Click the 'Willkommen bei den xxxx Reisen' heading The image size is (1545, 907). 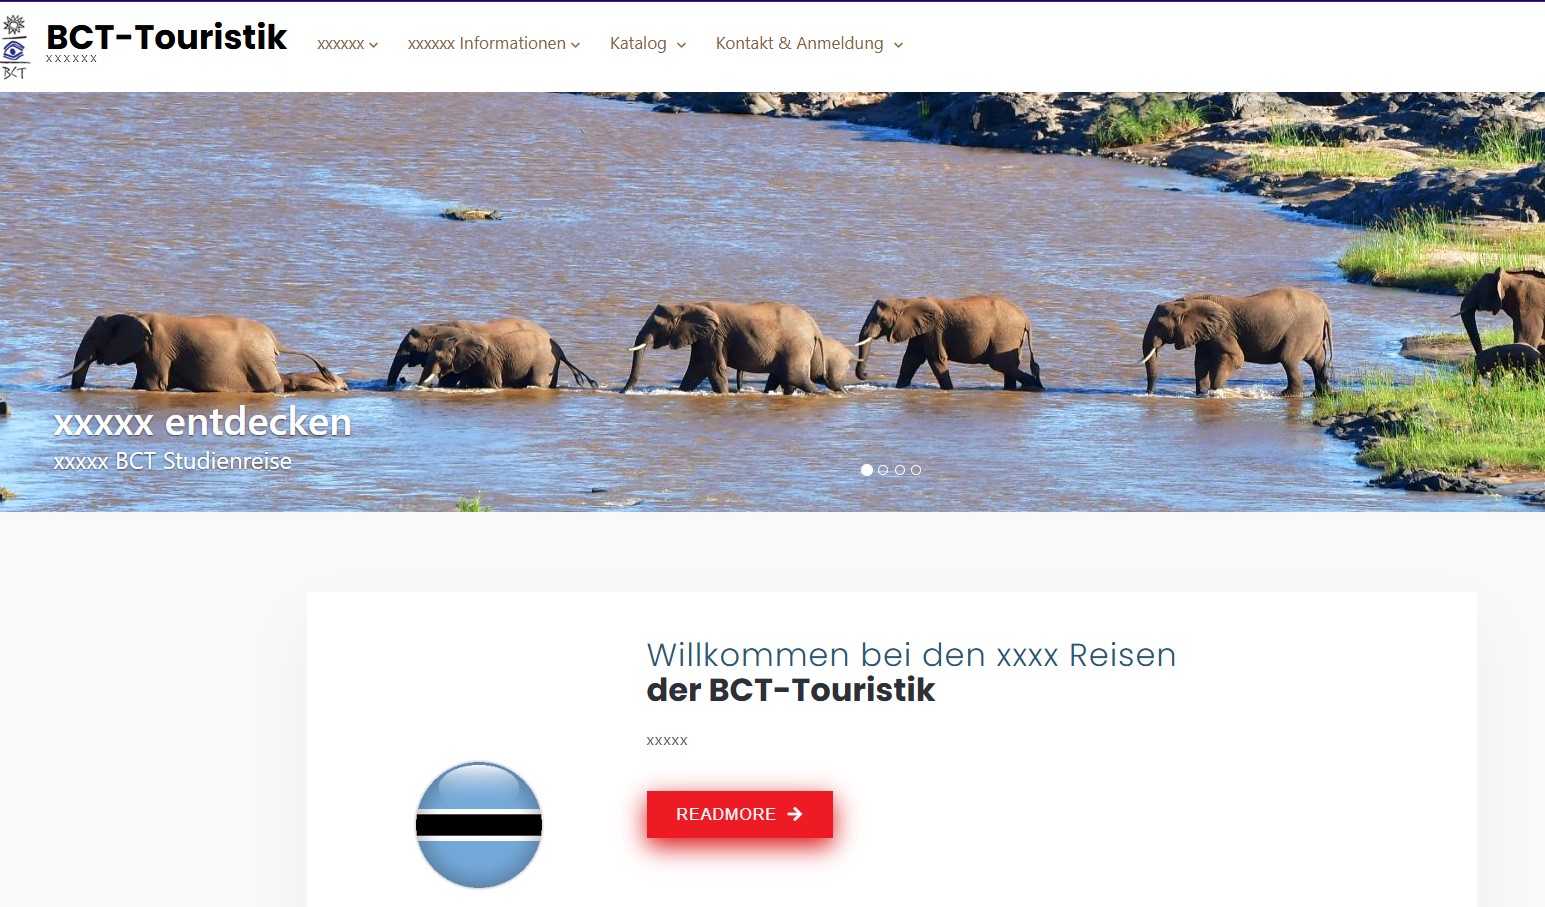911,655
